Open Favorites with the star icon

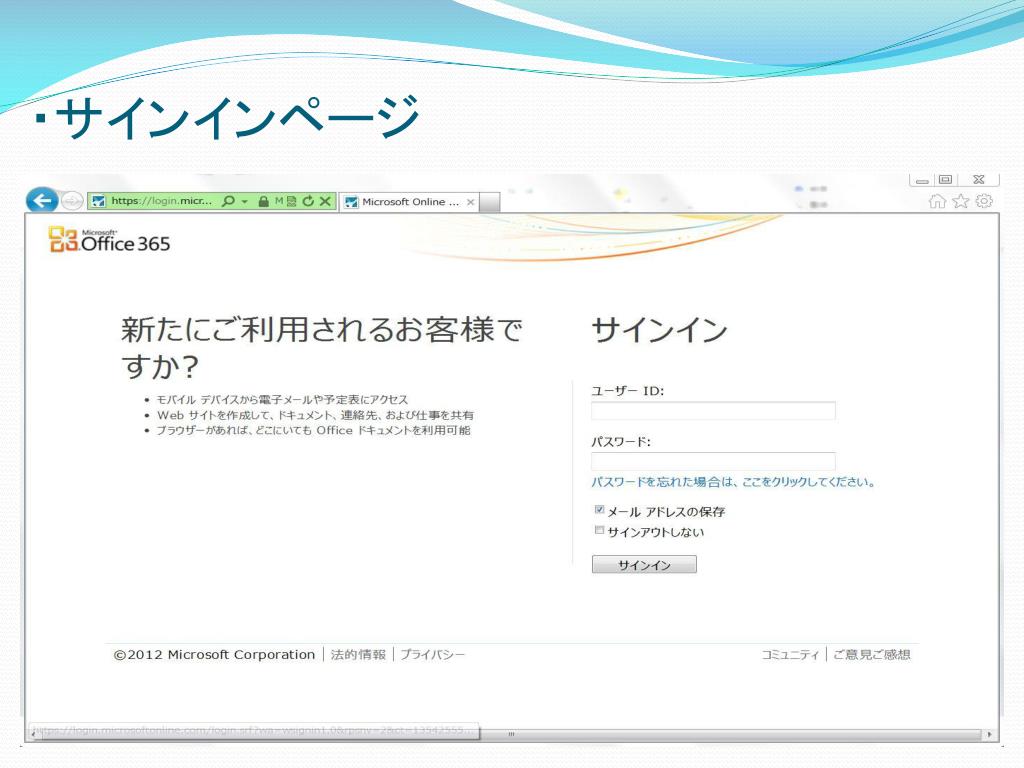tap(960, 201)
